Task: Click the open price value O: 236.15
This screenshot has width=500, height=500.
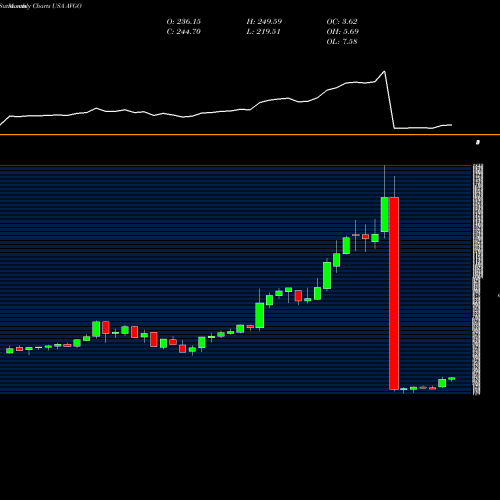Action: (184, 22)
